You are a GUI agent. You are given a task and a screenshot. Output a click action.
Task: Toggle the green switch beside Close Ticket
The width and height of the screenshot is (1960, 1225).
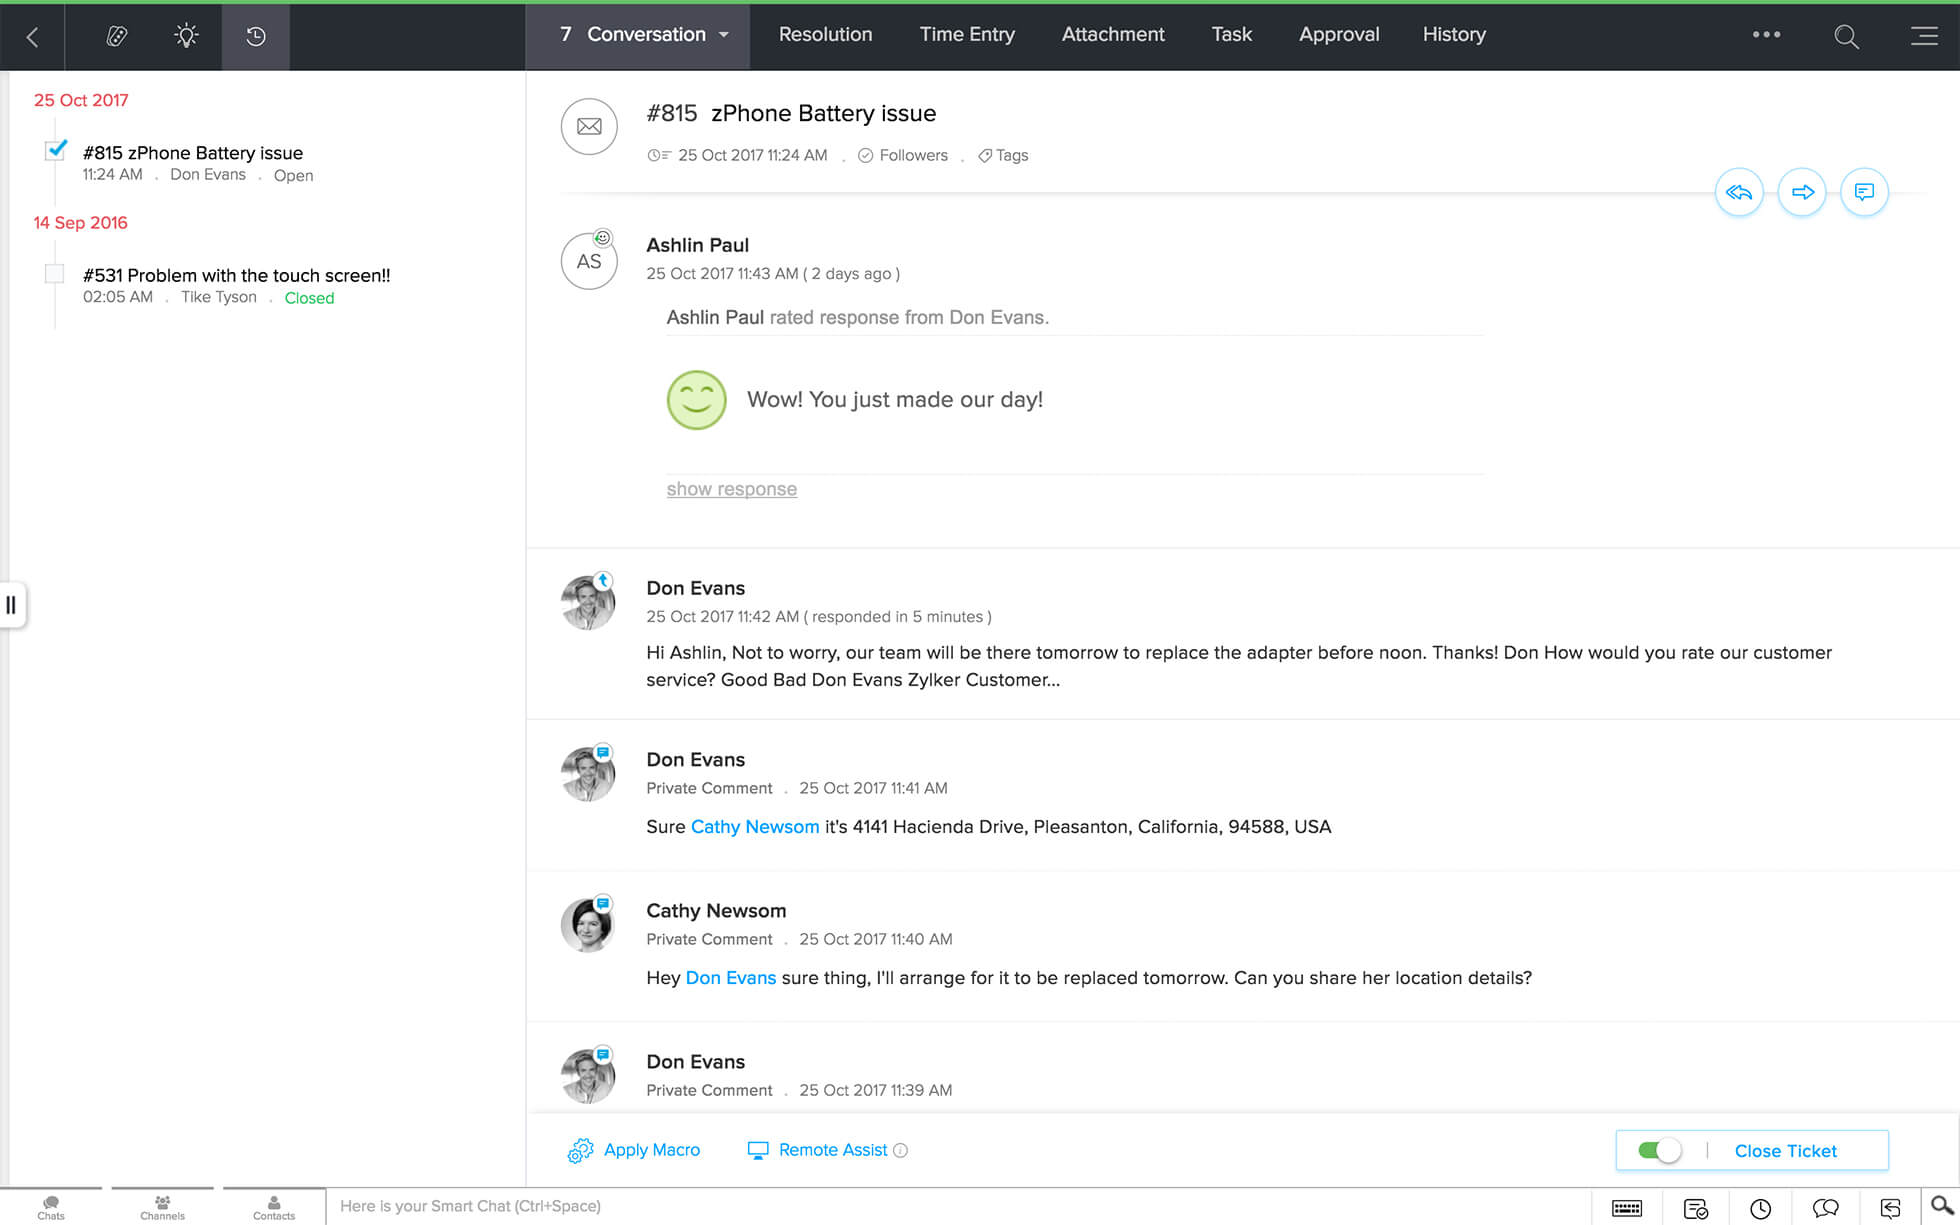[x=1660, y=1150]
